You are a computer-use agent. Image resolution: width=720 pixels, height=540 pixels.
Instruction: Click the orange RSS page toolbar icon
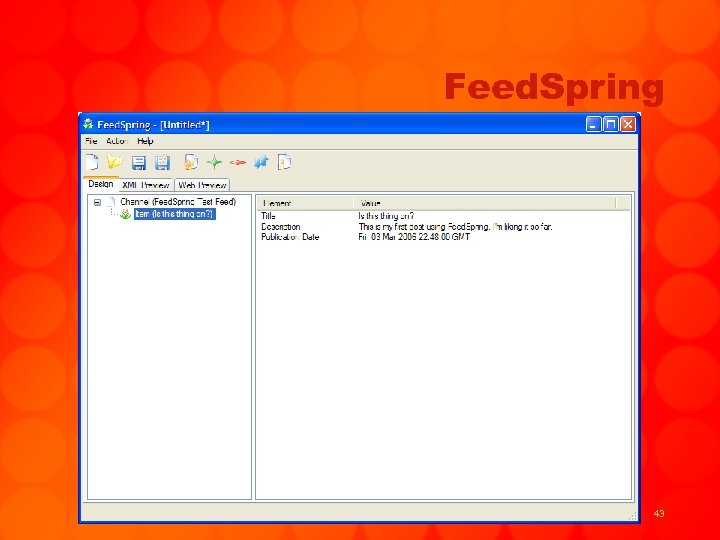tap(191, 162)
